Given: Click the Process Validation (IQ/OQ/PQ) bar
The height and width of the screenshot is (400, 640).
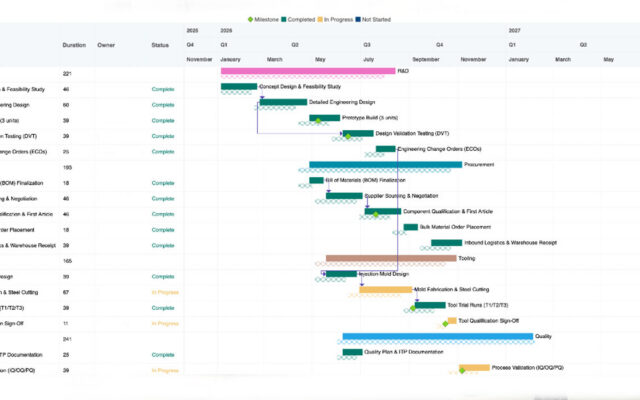Looking at the screenshot, I should point(474,368).
